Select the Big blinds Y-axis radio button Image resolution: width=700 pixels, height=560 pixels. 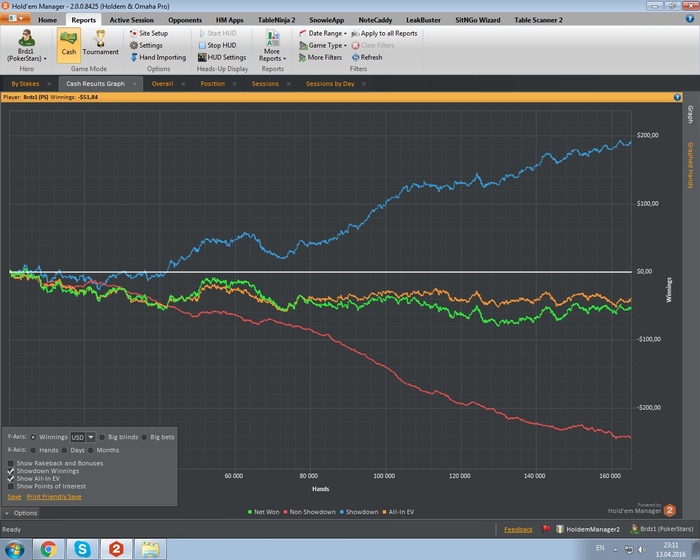pos(102,437)
